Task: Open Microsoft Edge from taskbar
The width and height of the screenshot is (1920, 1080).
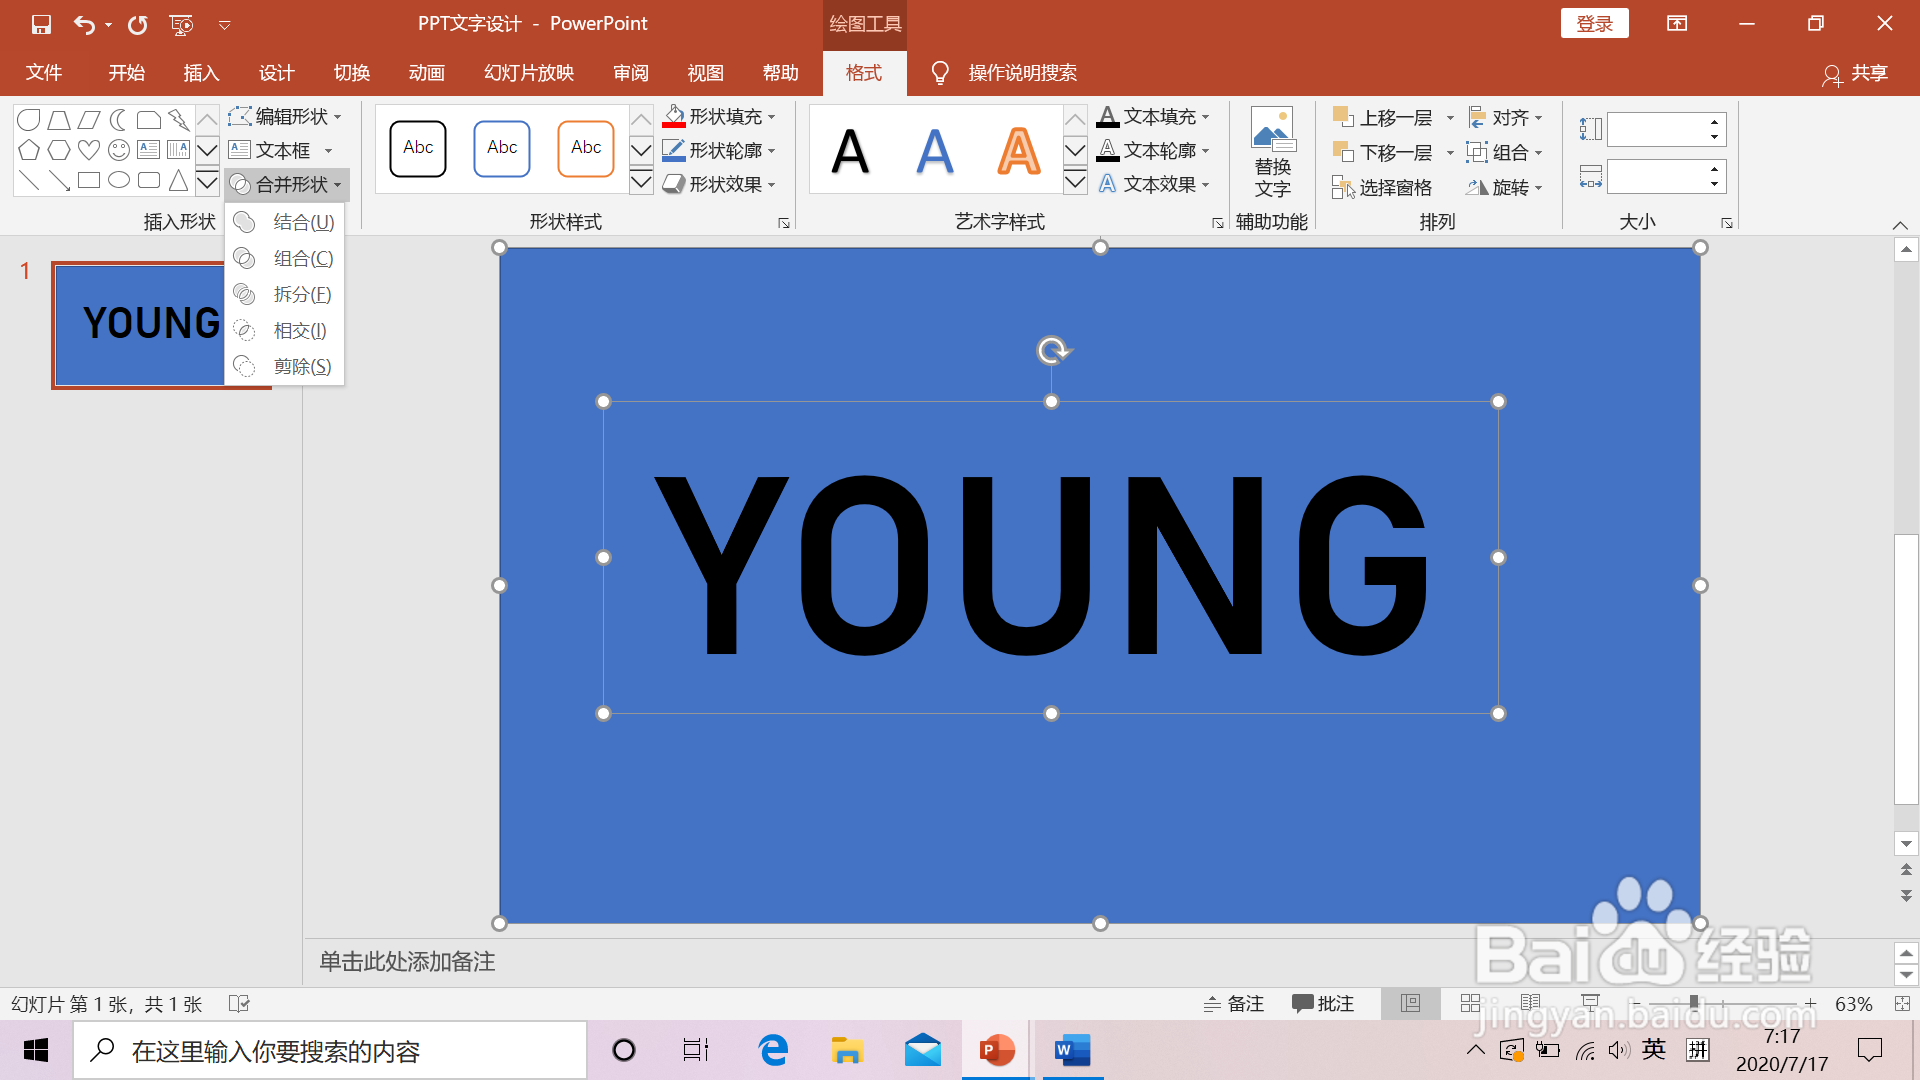Action: tap(773, 1050)
